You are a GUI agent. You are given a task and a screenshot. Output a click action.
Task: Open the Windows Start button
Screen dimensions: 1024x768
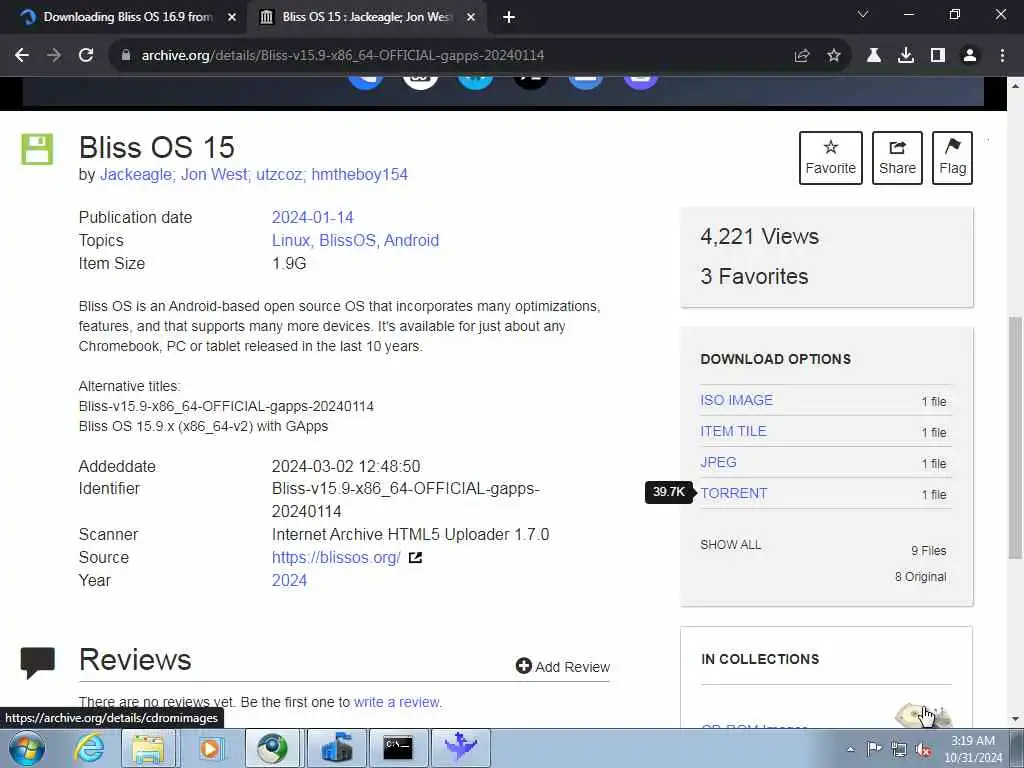(27, 748)
